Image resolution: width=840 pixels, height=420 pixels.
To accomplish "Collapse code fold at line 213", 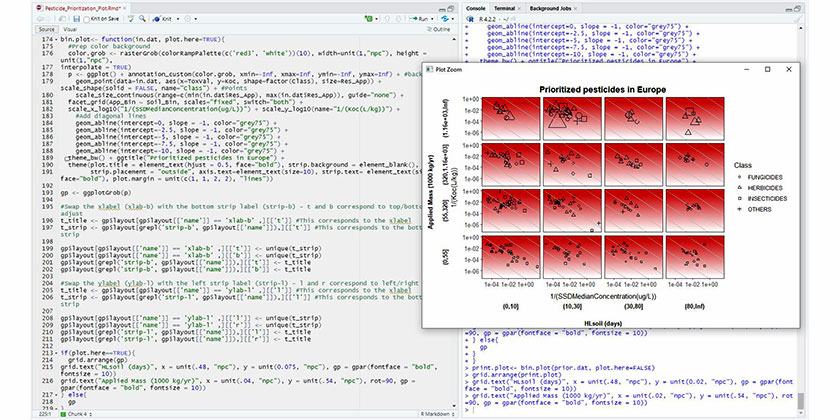I will coord(57,353).
